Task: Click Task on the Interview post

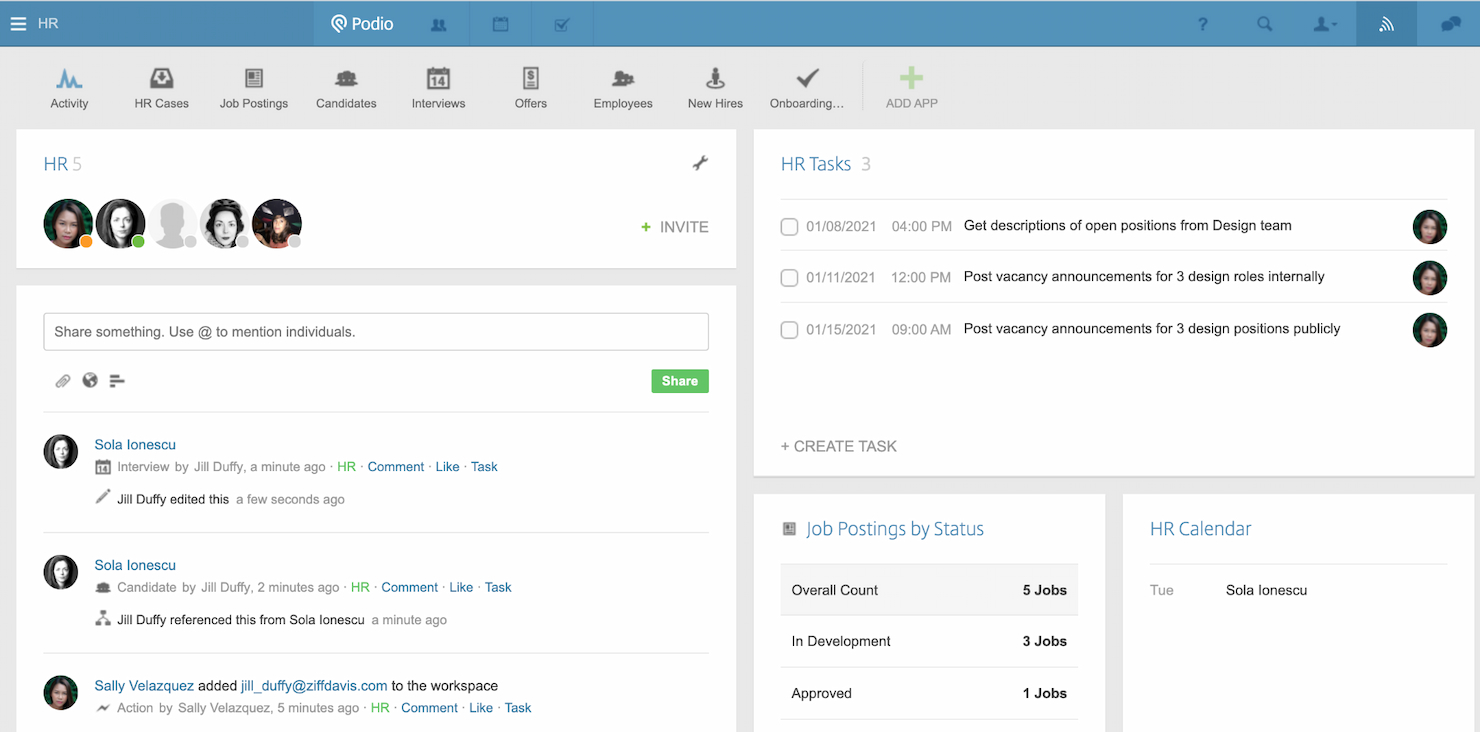Action: (484, 467)
